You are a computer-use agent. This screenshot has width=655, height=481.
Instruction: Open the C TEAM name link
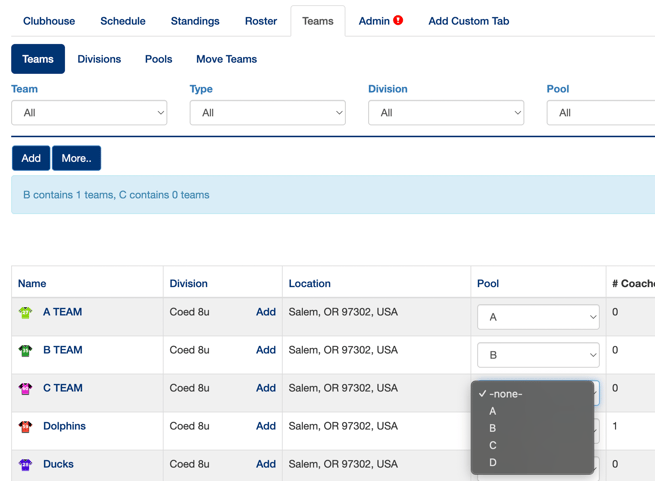pyautogui.click(x=63, y=388)
